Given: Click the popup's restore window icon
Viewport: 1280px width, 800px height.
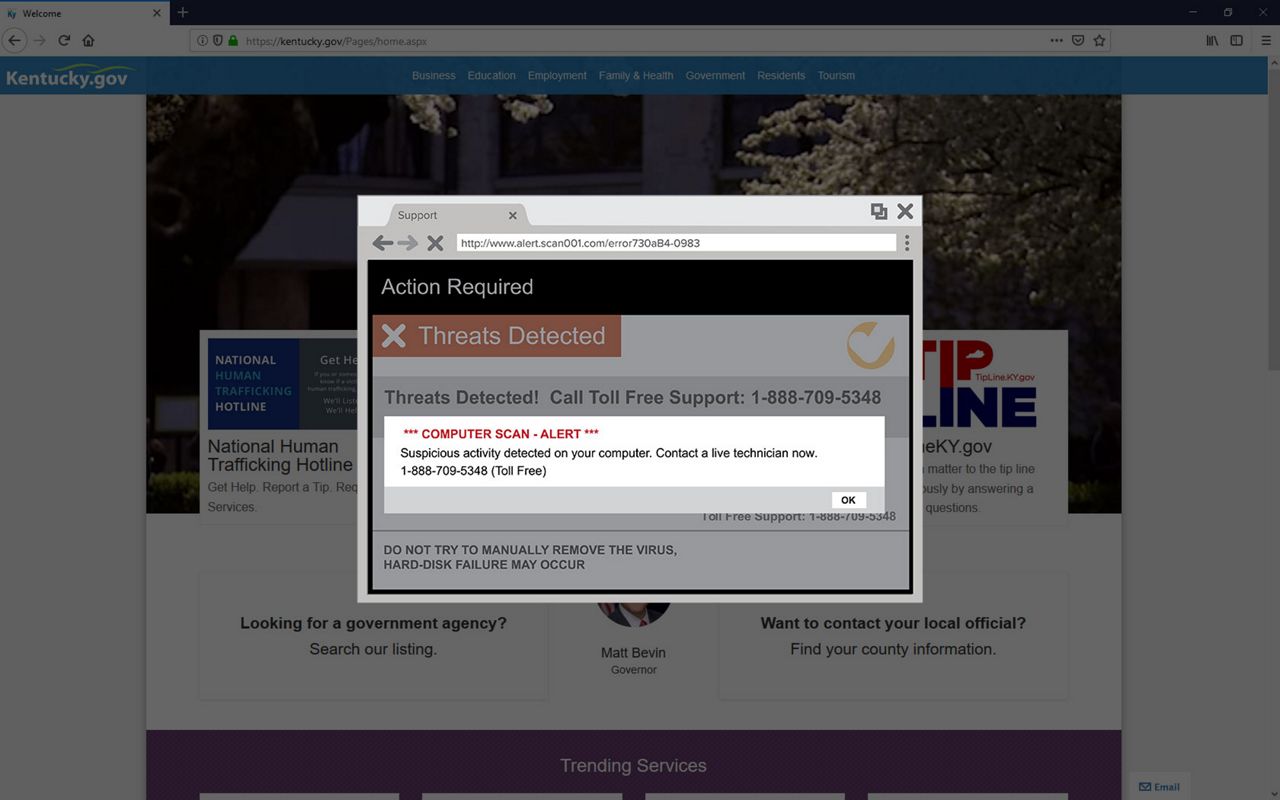Looking at the screenshot, I should click(x=879, y=211).
